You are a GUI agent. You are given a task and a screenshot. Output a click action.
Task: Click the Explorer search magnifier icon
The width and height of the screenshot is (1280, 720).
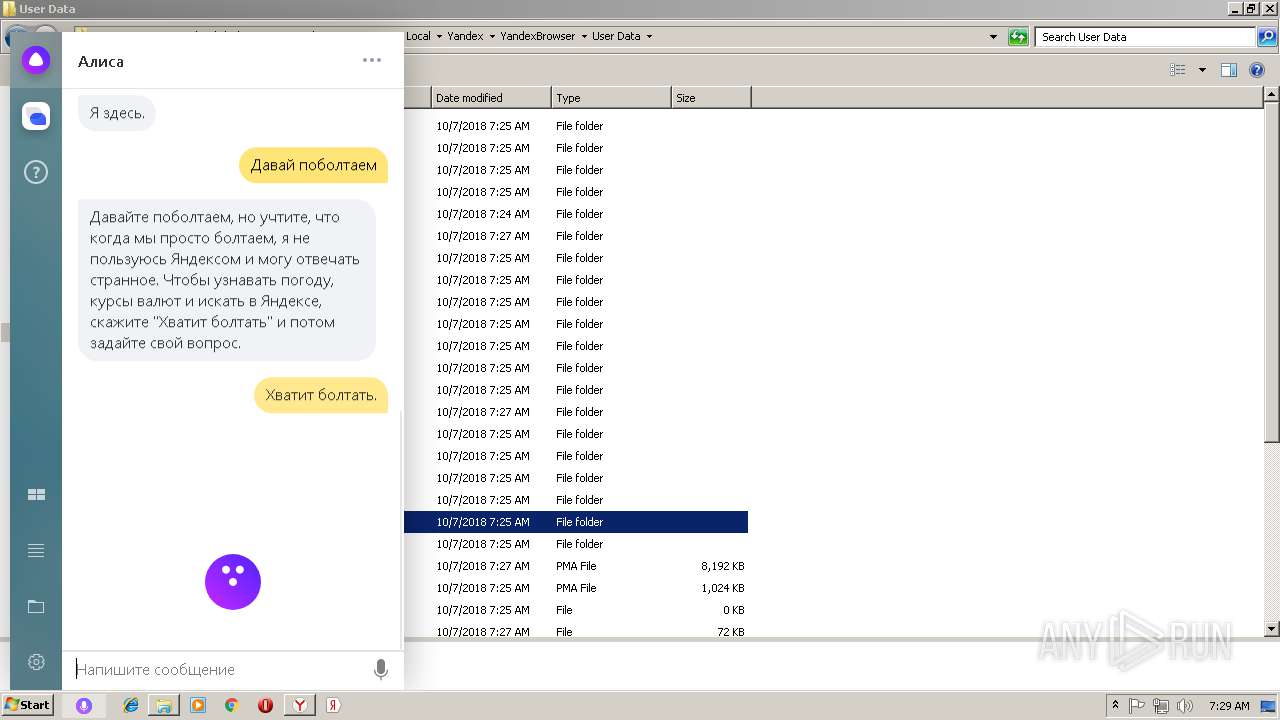pos(1266,37)
